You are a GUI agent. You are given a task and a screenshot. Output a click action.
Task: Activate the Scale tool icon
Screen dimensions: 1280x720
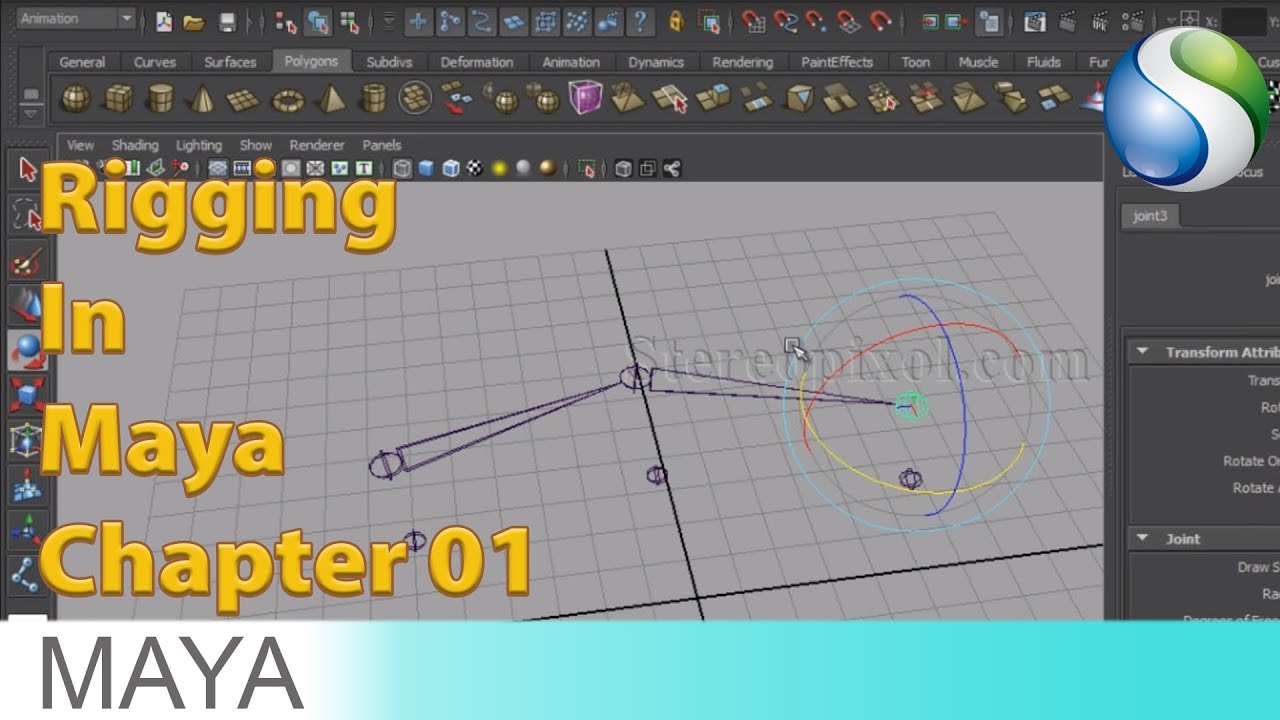tap(27, 395)
